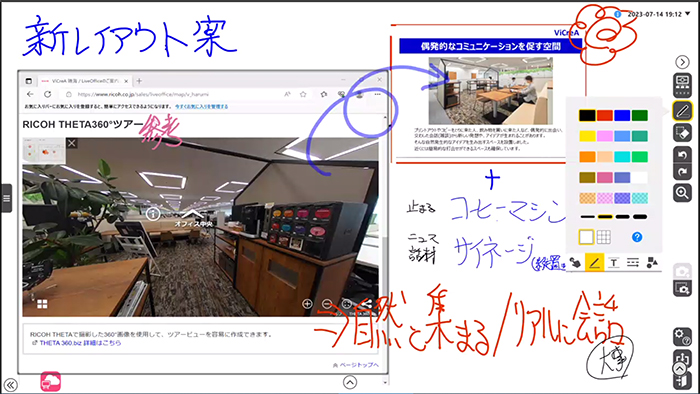Select the second line thickness highlighted yellow

[x=605, y=217]
